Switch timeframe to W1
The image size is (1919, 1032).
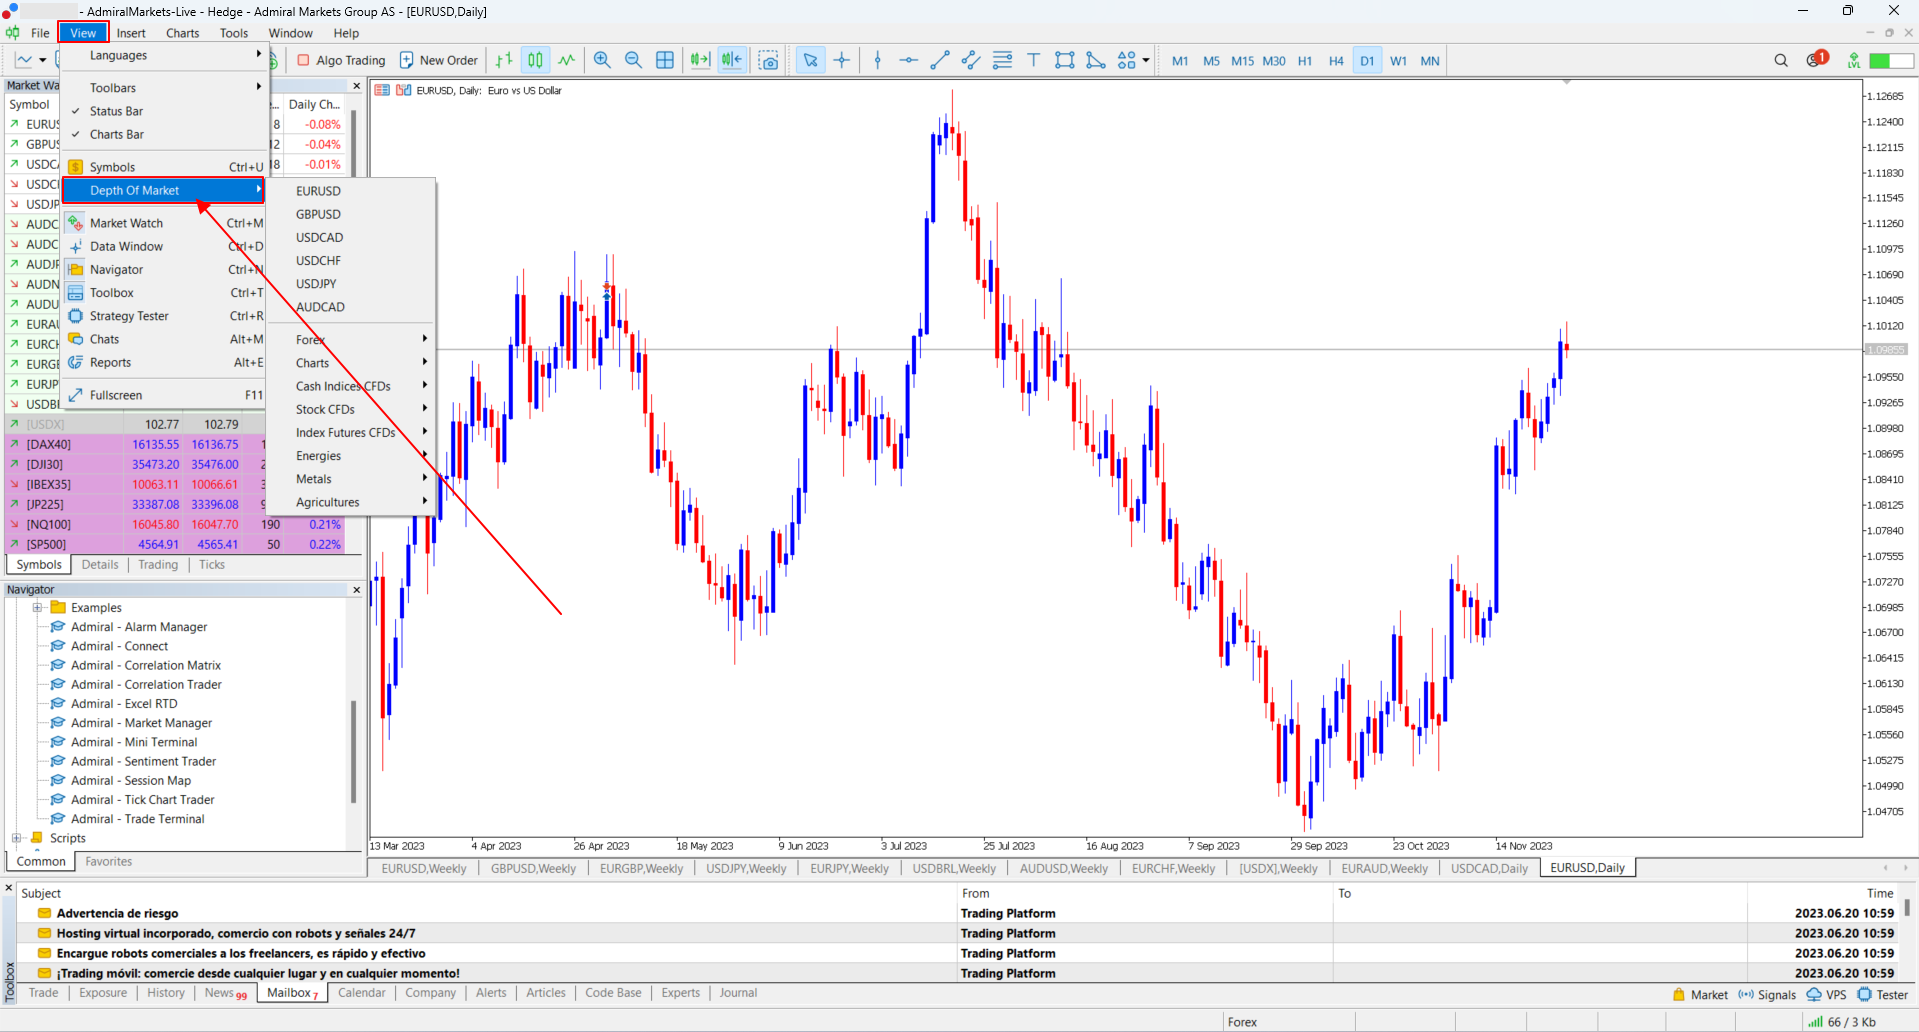tap(1398, 61)
